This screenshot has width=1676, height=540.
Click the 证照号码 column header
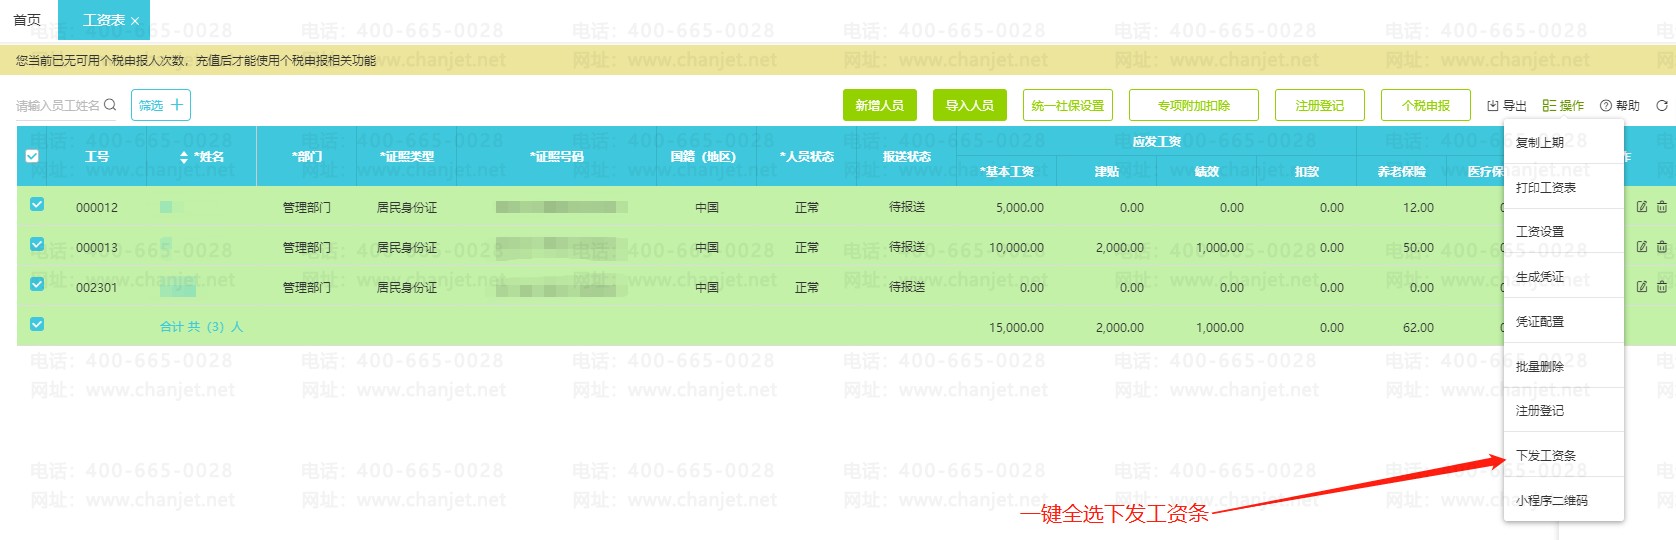(557, 157)
